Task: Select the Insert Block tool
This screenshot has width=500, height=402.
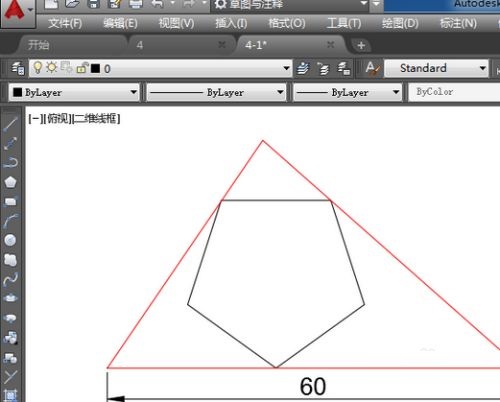Action: coord(10,337)
